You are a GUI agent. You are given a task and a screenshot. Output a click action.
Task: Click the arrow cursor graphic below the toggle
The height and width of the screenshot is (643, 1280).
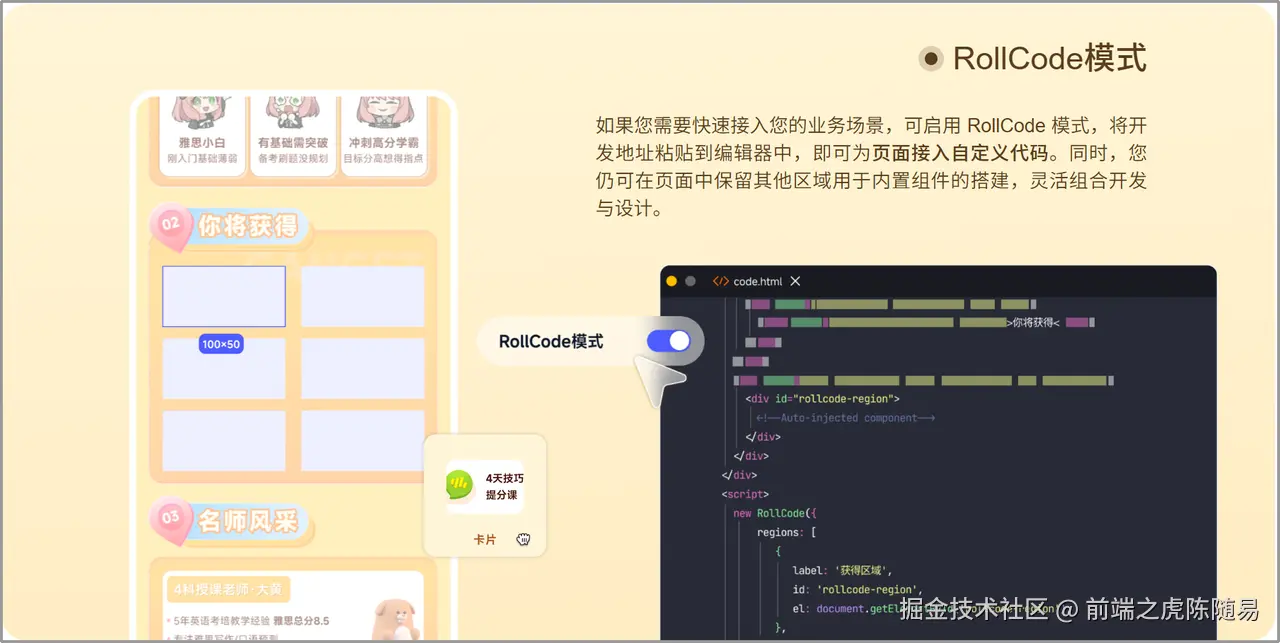pos(662,380)
